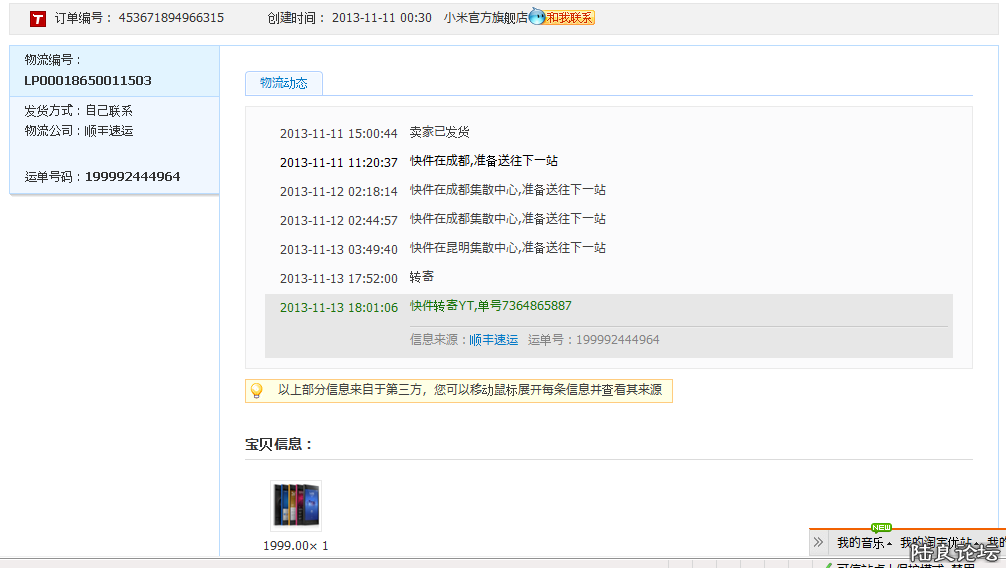
Task: Open the phone product thumbnail
Action: coord(296,505)
